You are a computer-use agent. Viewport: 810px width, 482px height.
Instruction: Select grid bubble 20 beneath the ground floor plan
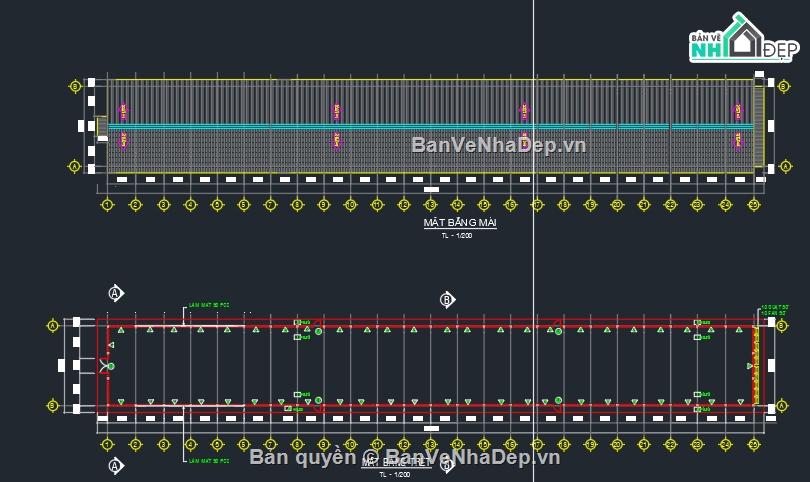coord(617,444)
